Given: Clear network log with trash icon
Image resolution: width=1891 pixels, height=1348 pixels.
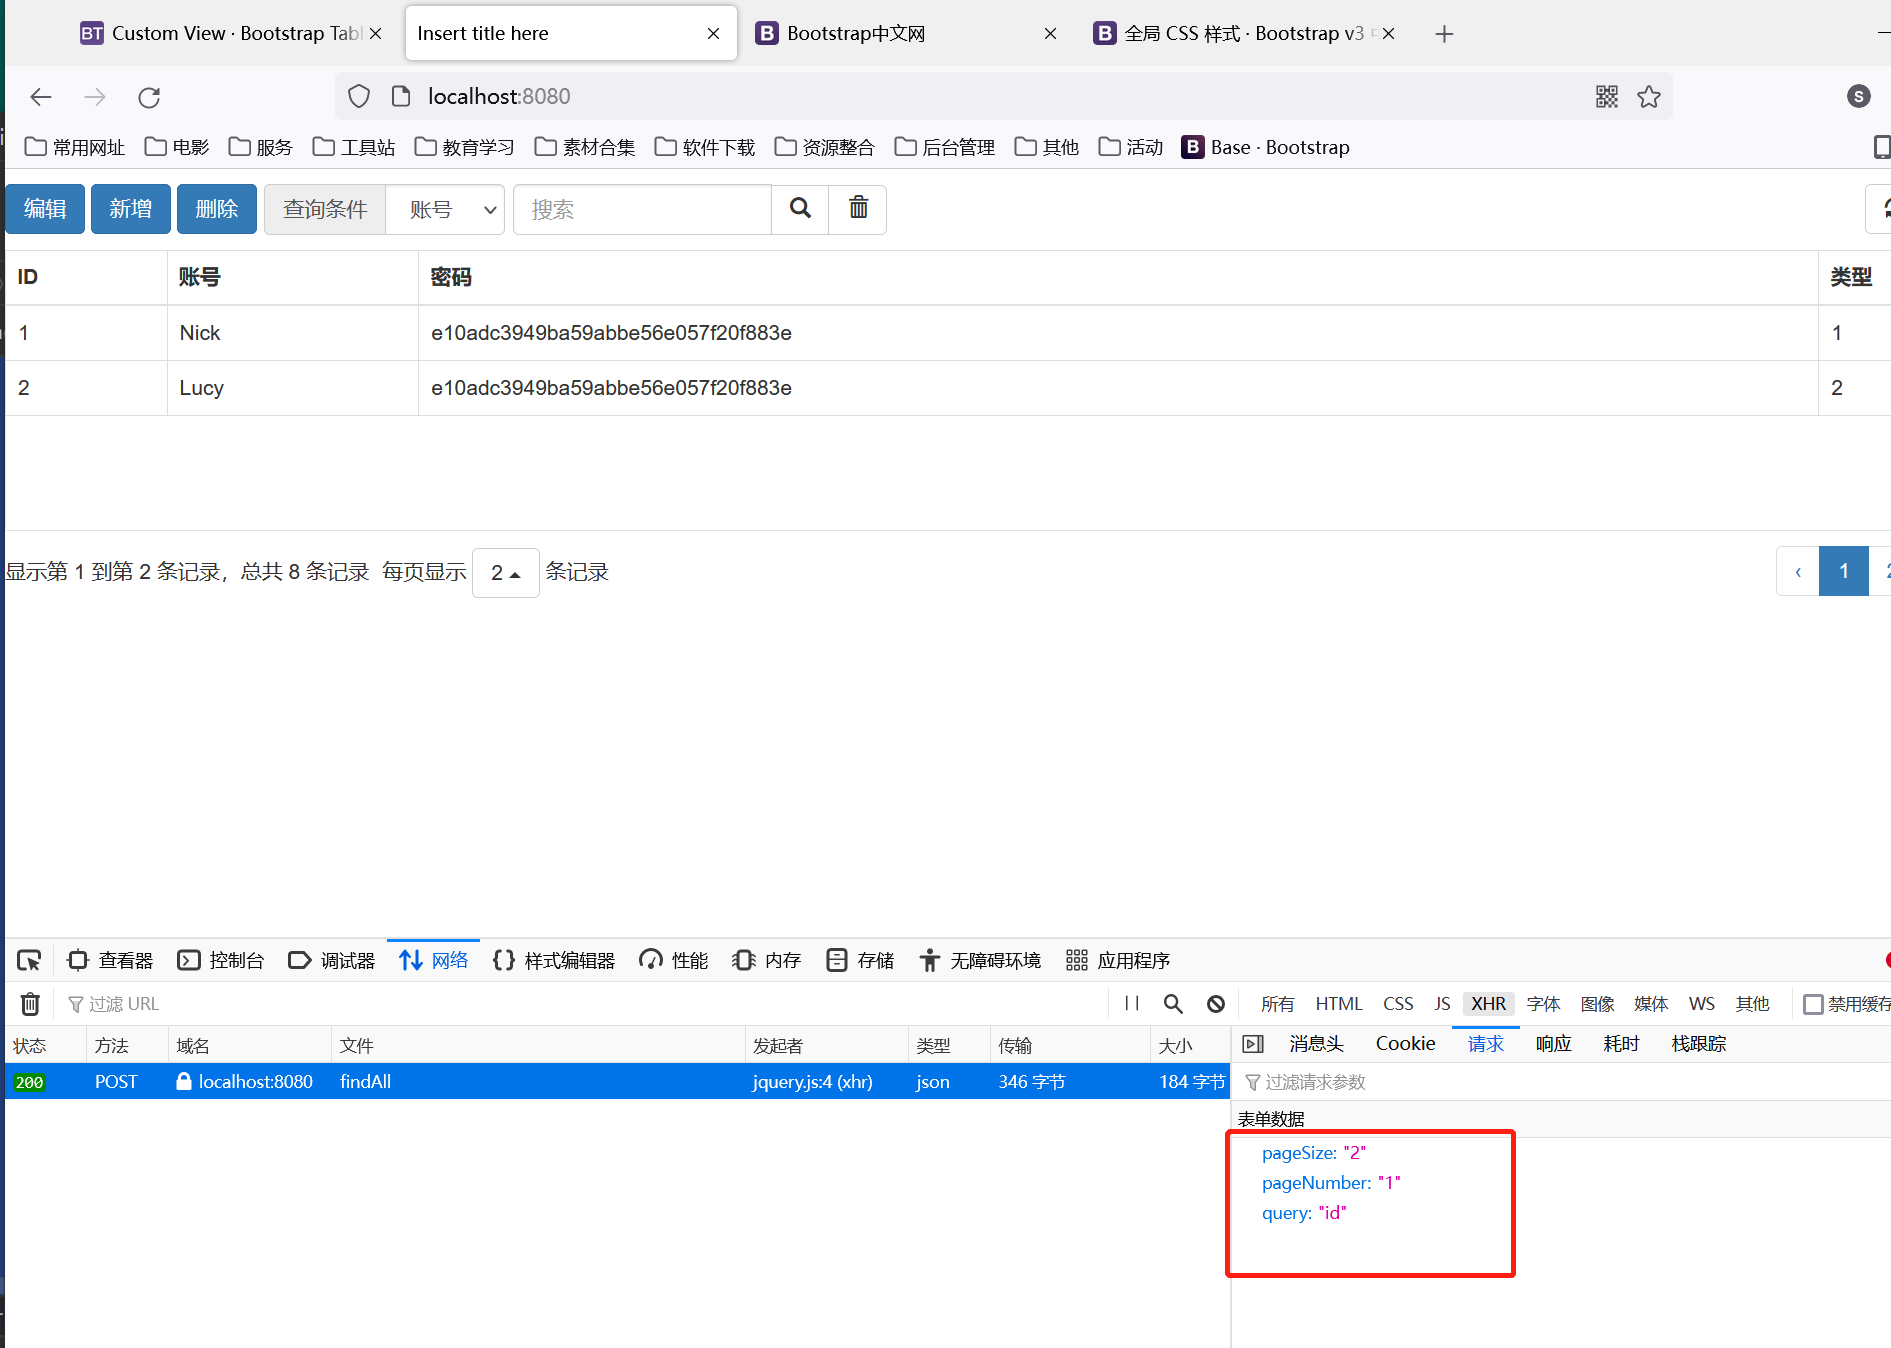Looking at the screenshot, I should click(30, 1003).
